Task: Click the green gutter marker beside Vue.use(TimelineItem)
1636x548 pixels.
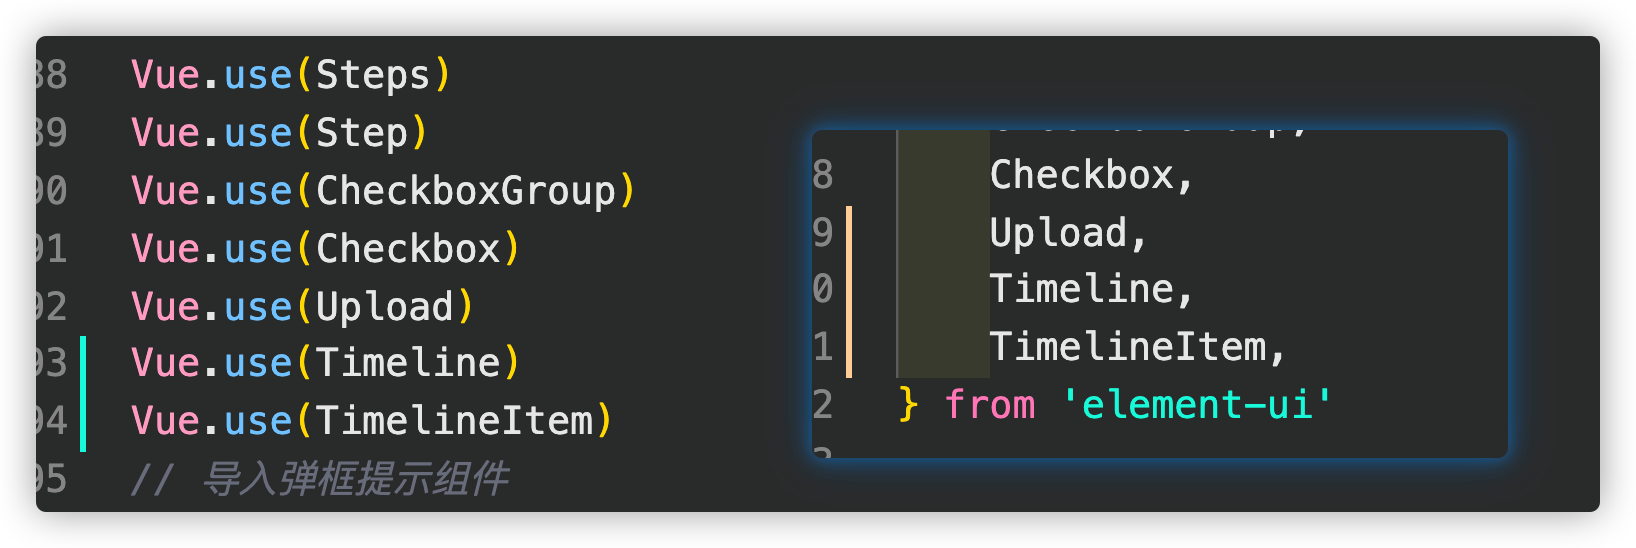Action: pyautogui.click(x=83, y=422)
